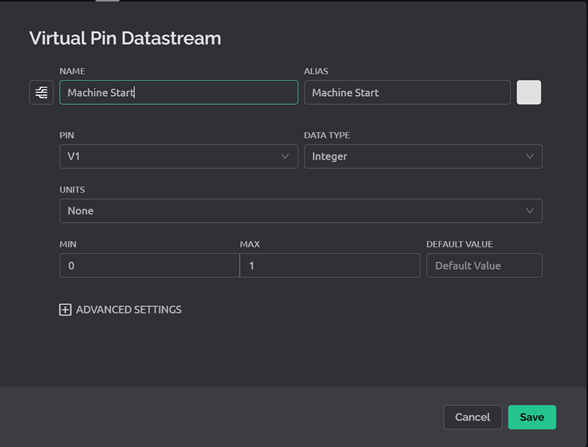Click the Name input field
Viewport: 588px width, 447px height.
179,92
